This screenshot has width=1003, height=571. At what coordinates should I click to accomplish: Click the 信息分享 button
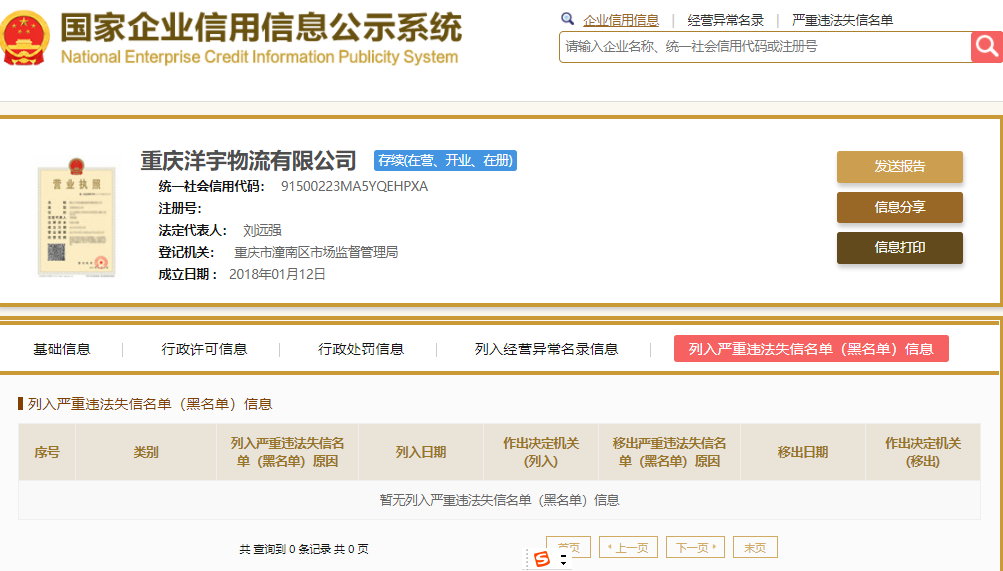pos(899,207)
